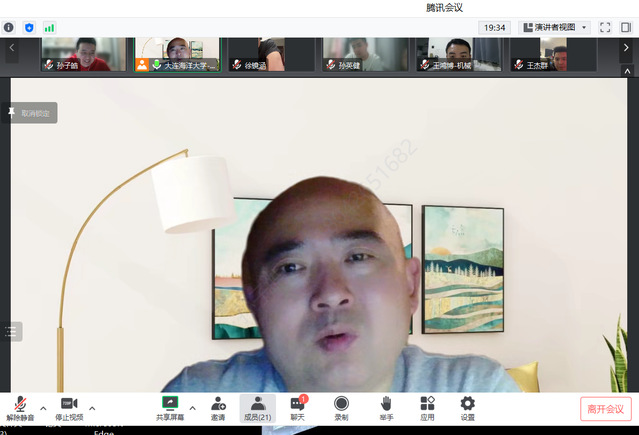
Task: Click the meeting info icon
Action: [x=9, y=28]
